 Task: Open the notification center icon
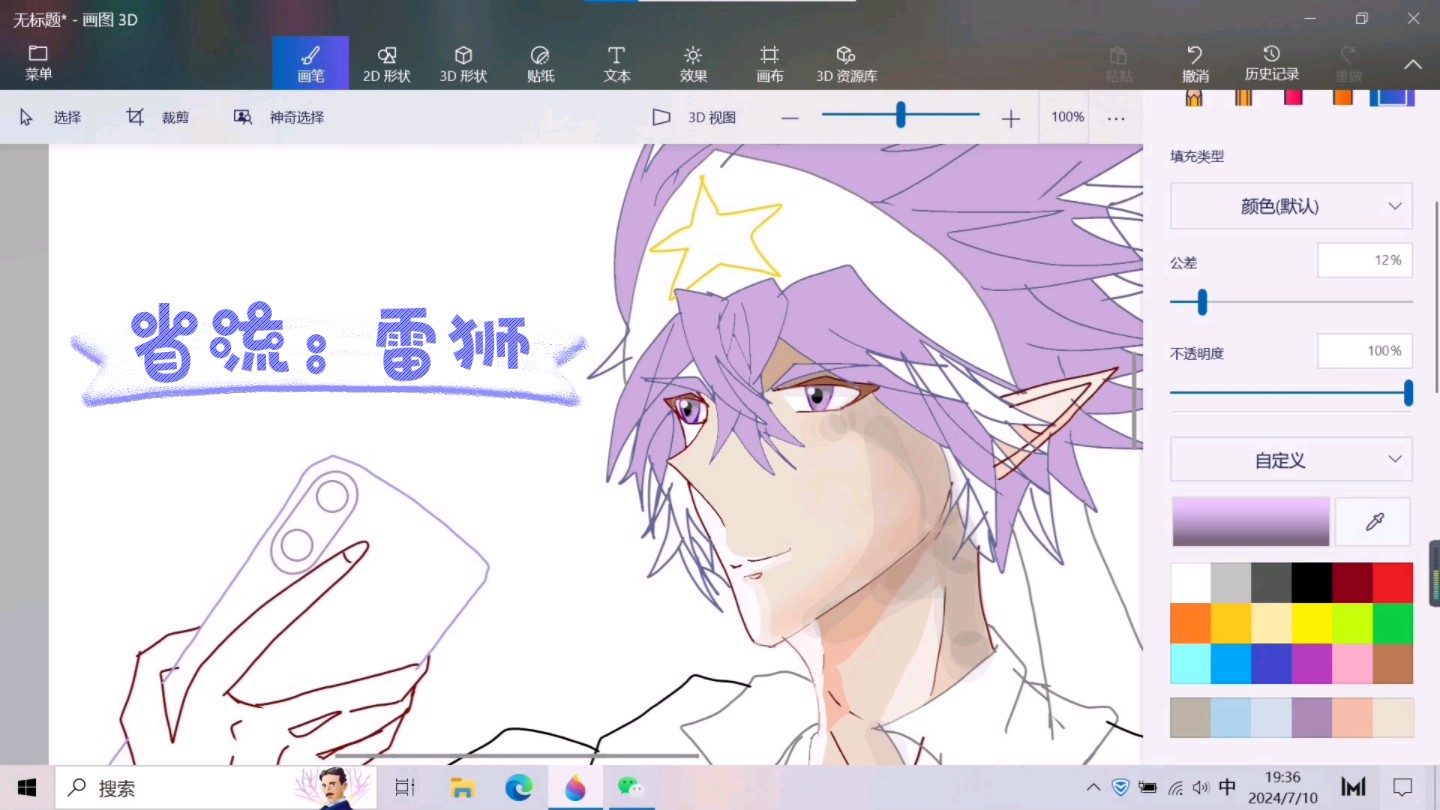[x=1403, y=788]
